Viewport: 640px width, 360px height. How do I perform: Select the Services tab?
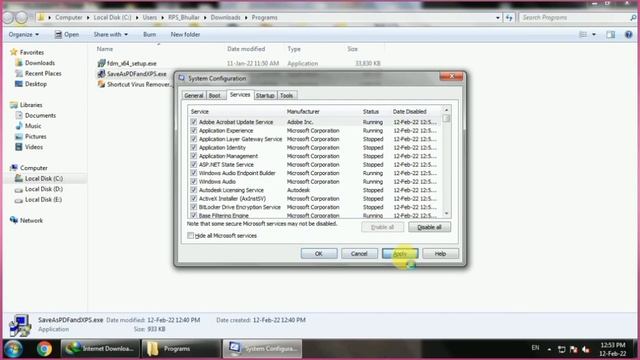coord(240,95)
